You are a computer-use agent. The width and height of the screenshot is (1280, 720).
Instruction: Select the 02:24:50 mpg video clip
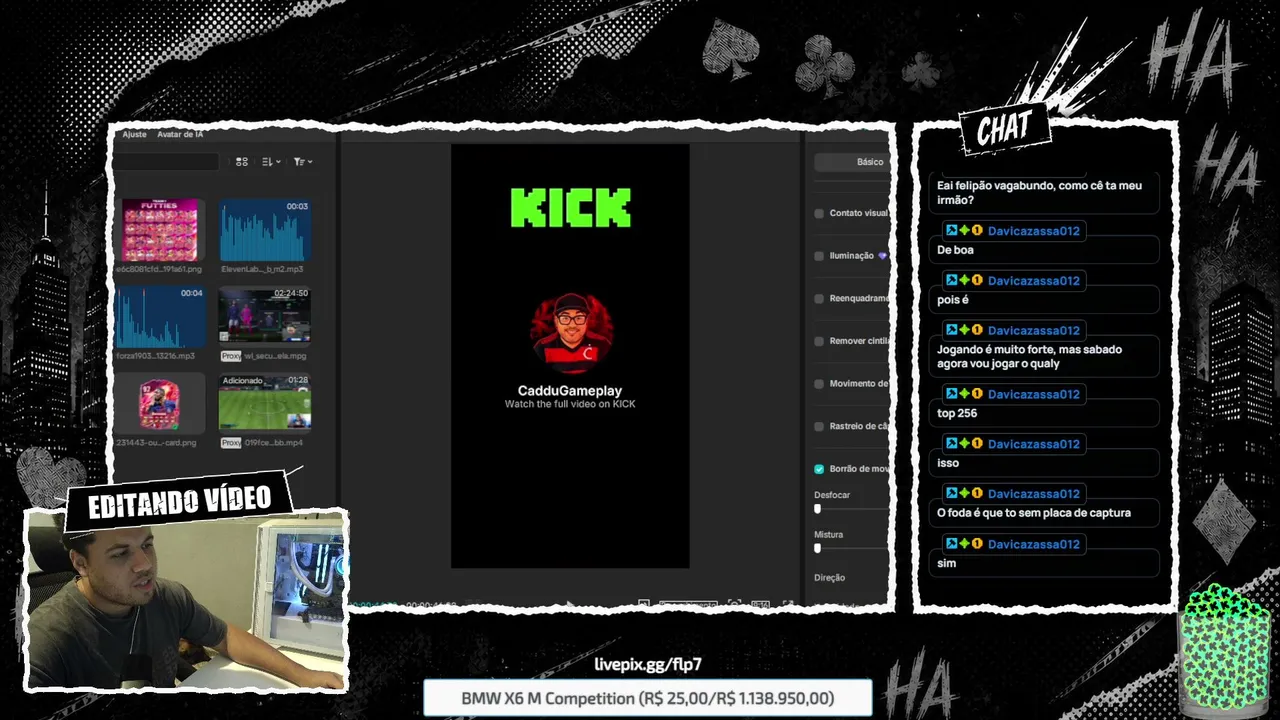[x=264, y=317]
